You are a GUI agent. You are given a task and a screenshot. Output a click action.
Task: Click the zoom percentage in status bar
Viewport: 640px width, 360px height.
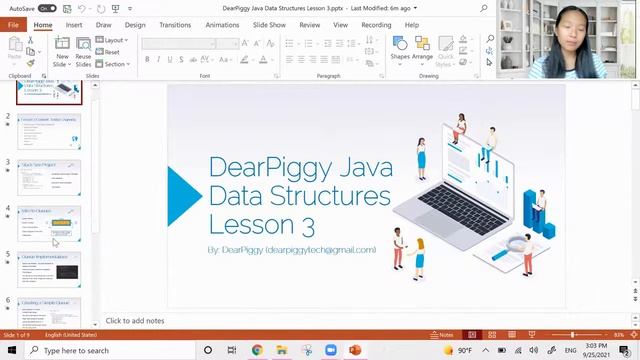point(619,335)
